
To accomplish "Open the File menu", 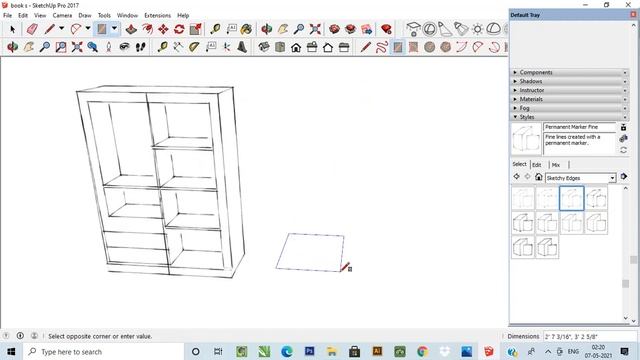I will pyautogui.click(x=7, y=16).
